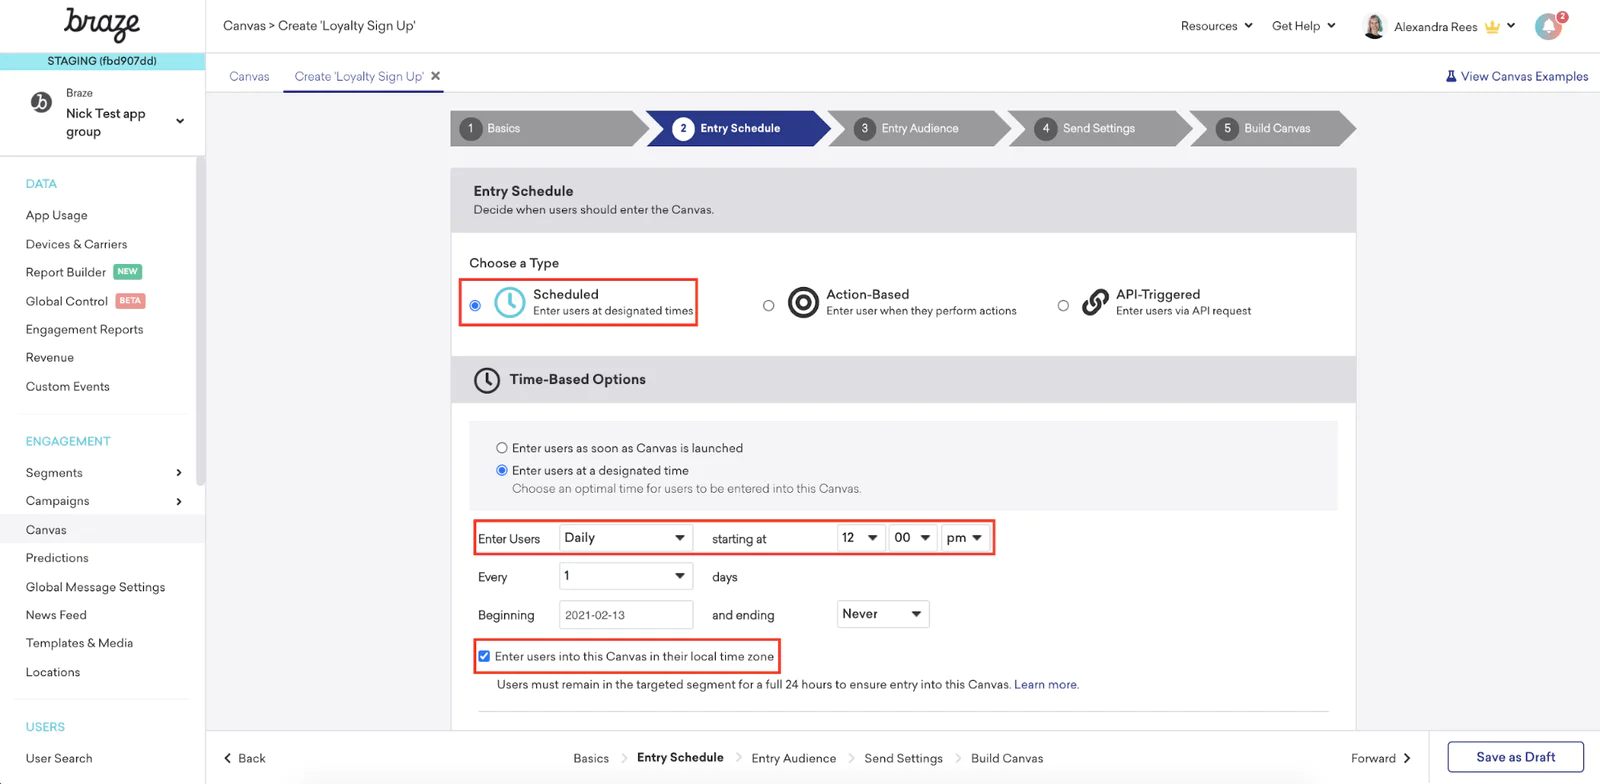The image size is (1600, 784).
Task: Open the hour dropdown showing 12
Action: pos(860,538)
